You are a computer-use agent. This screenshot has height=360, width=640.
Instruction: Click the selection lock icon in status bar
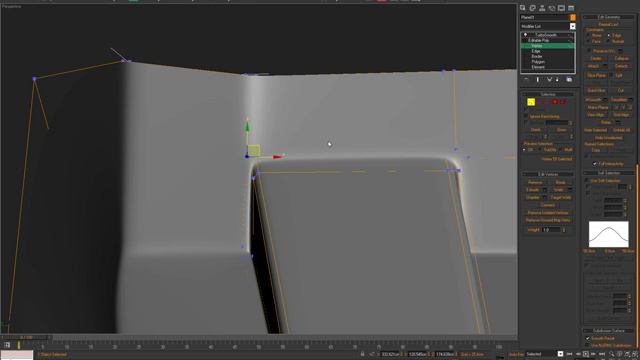tap(362, 354)
